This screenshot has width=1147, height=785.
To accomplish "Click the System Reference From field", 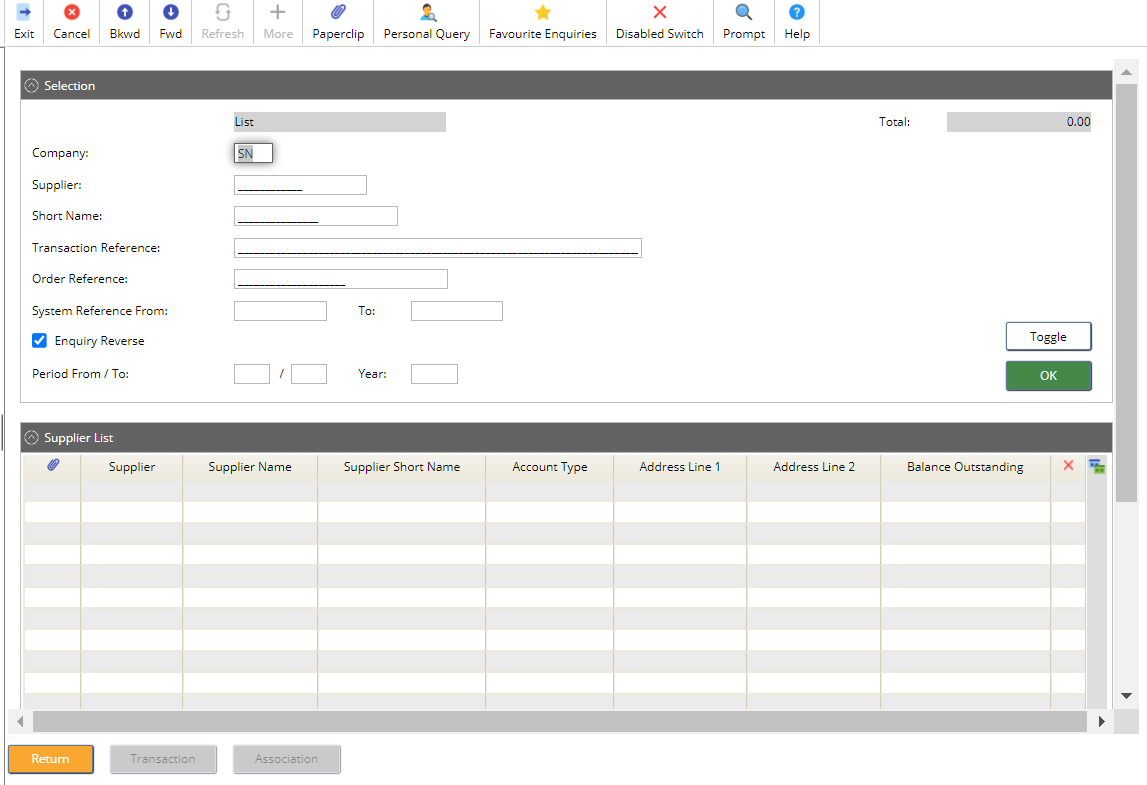I will [280, 311].
